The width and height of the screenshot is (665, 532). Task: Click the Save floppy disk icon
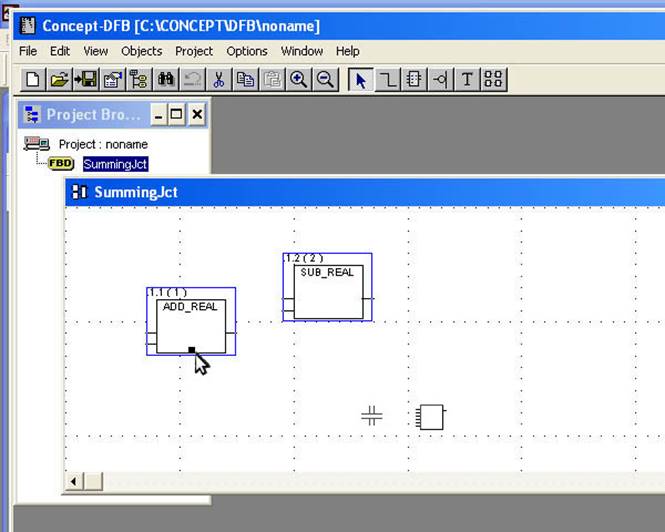(86, 79)
